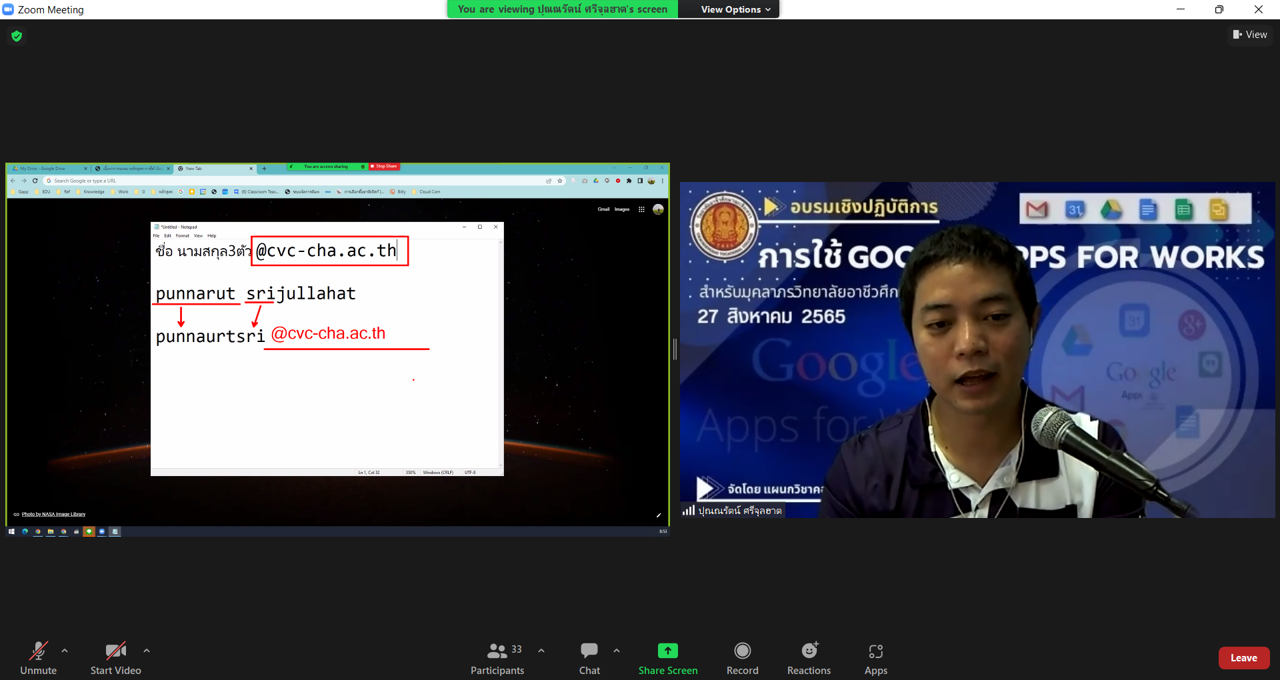Open the Knowledge bookmark folder in shared Chrome

(91, 192)
